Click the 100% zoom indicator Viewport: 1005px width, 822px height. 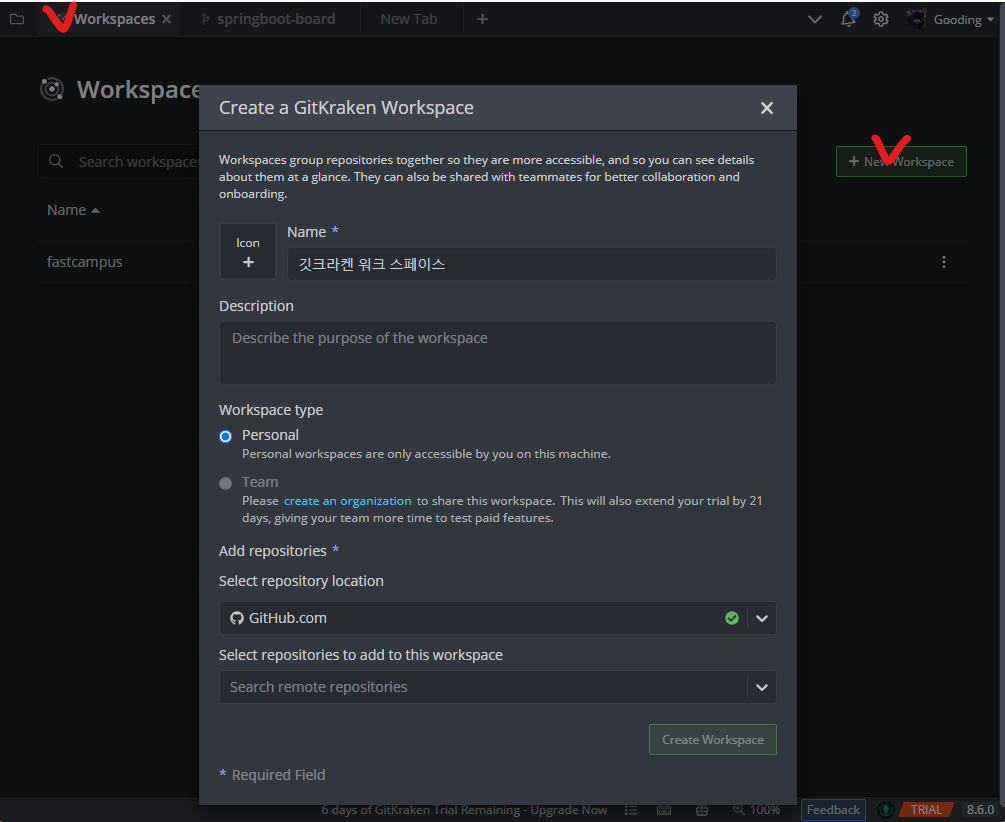[756, 810]
